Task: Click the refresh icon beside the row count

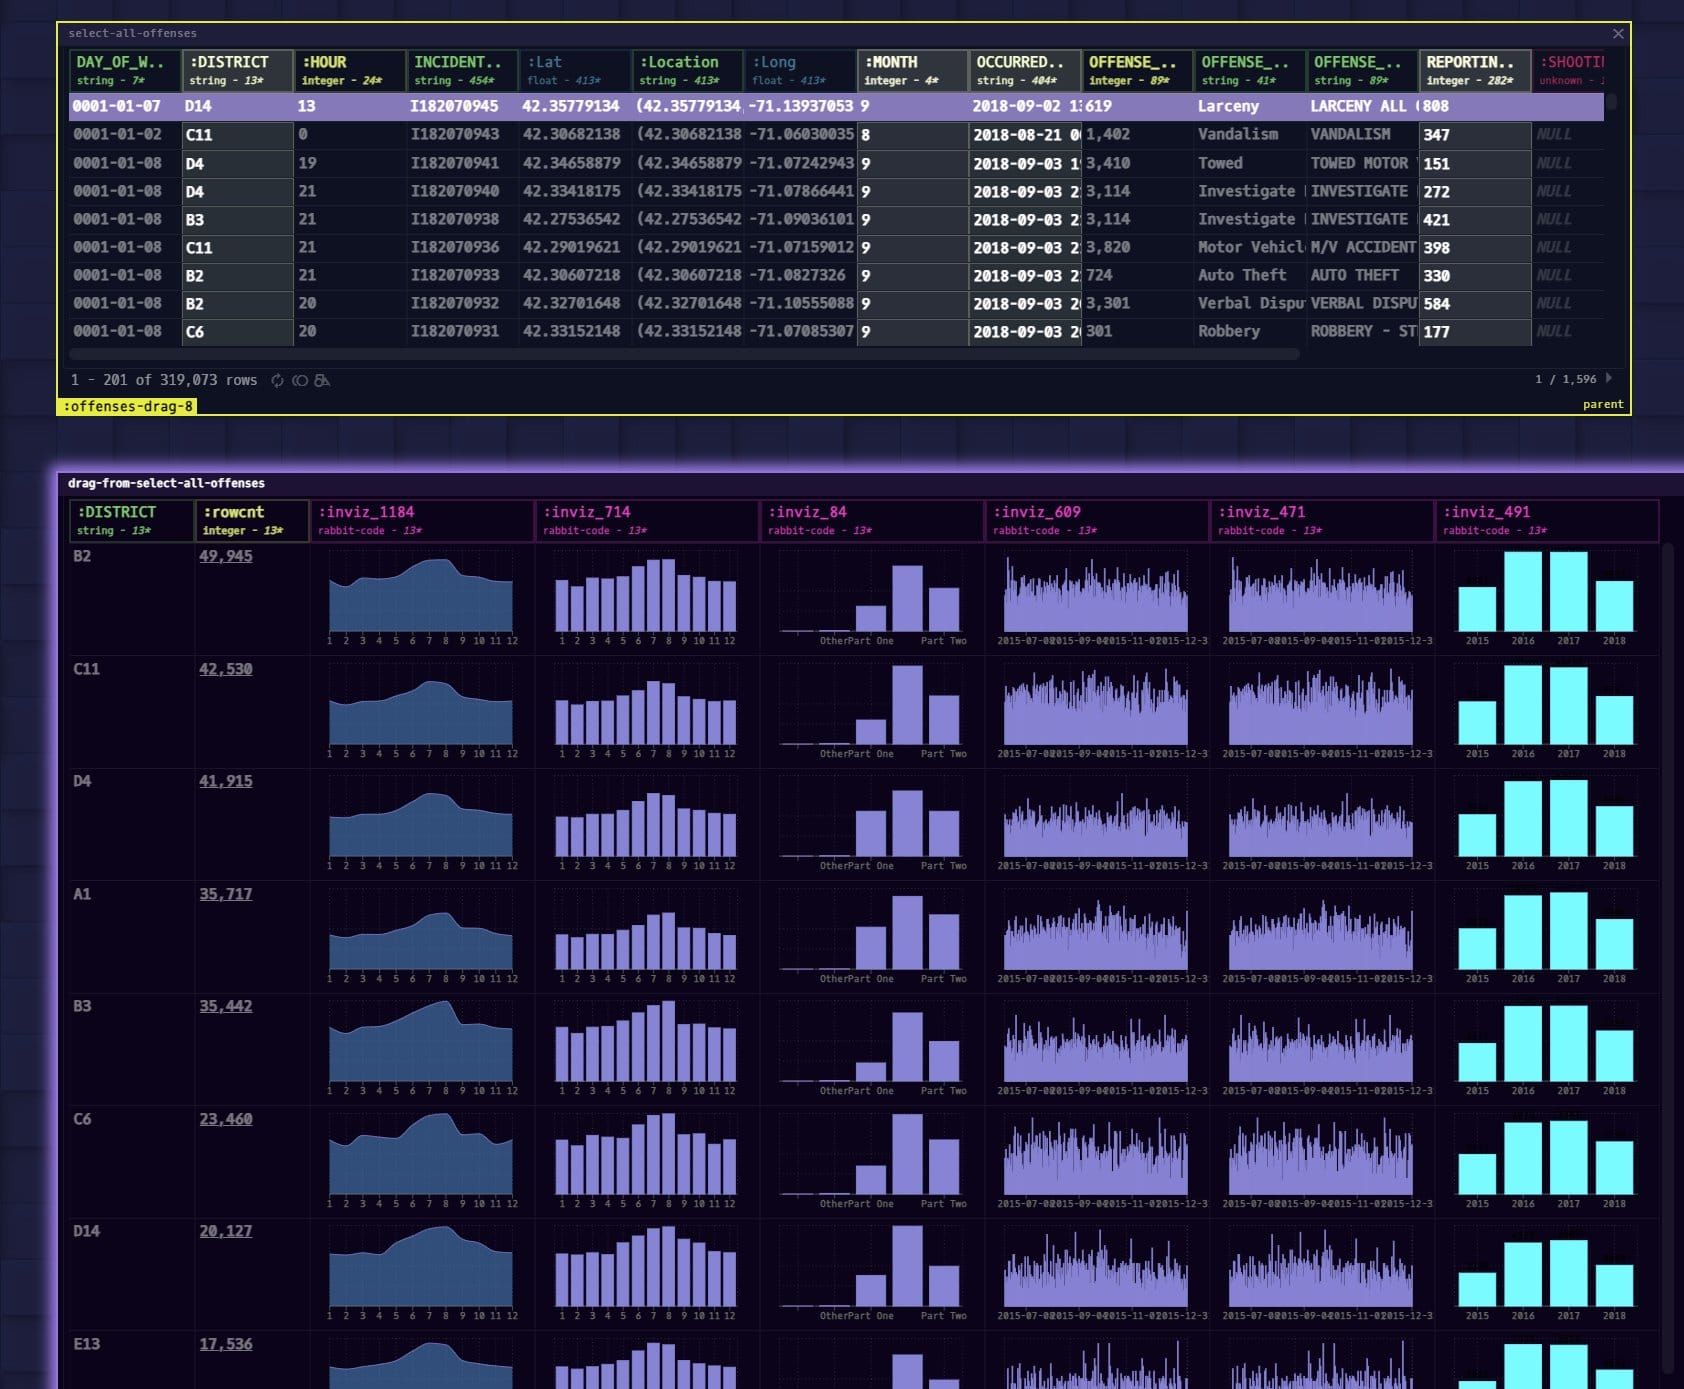Action: coord(277,381)
